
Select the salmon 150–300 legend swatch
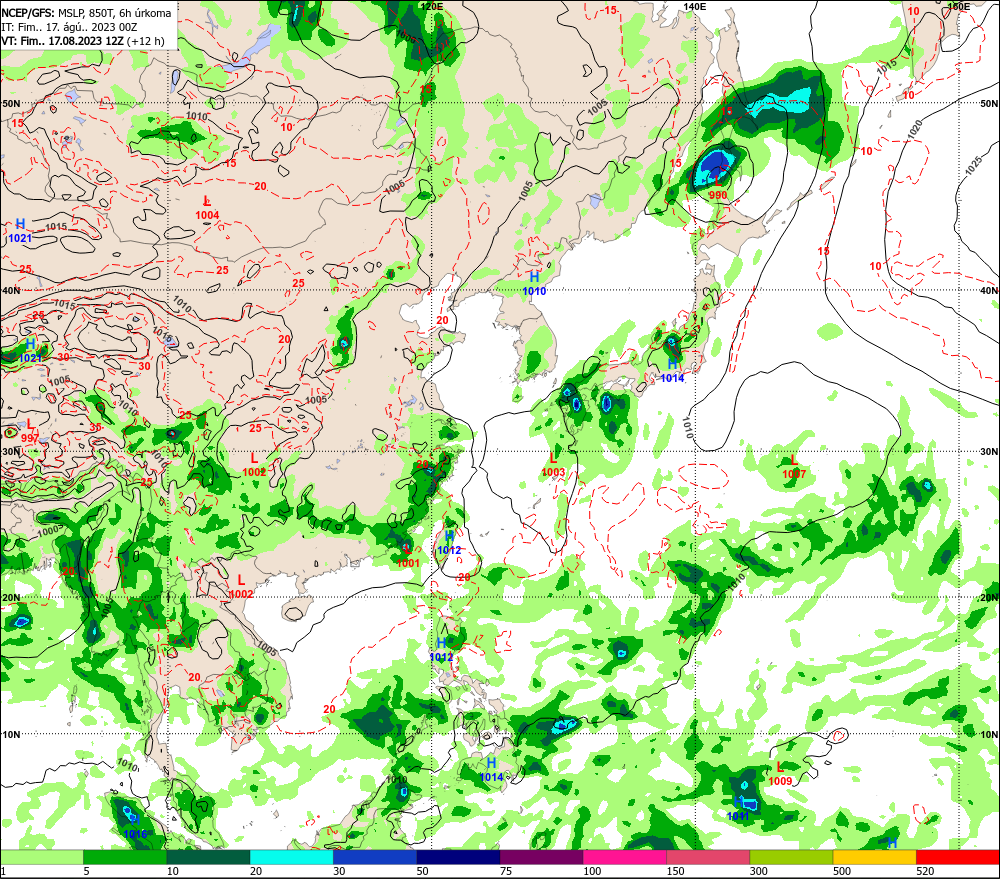coord(708,857)
